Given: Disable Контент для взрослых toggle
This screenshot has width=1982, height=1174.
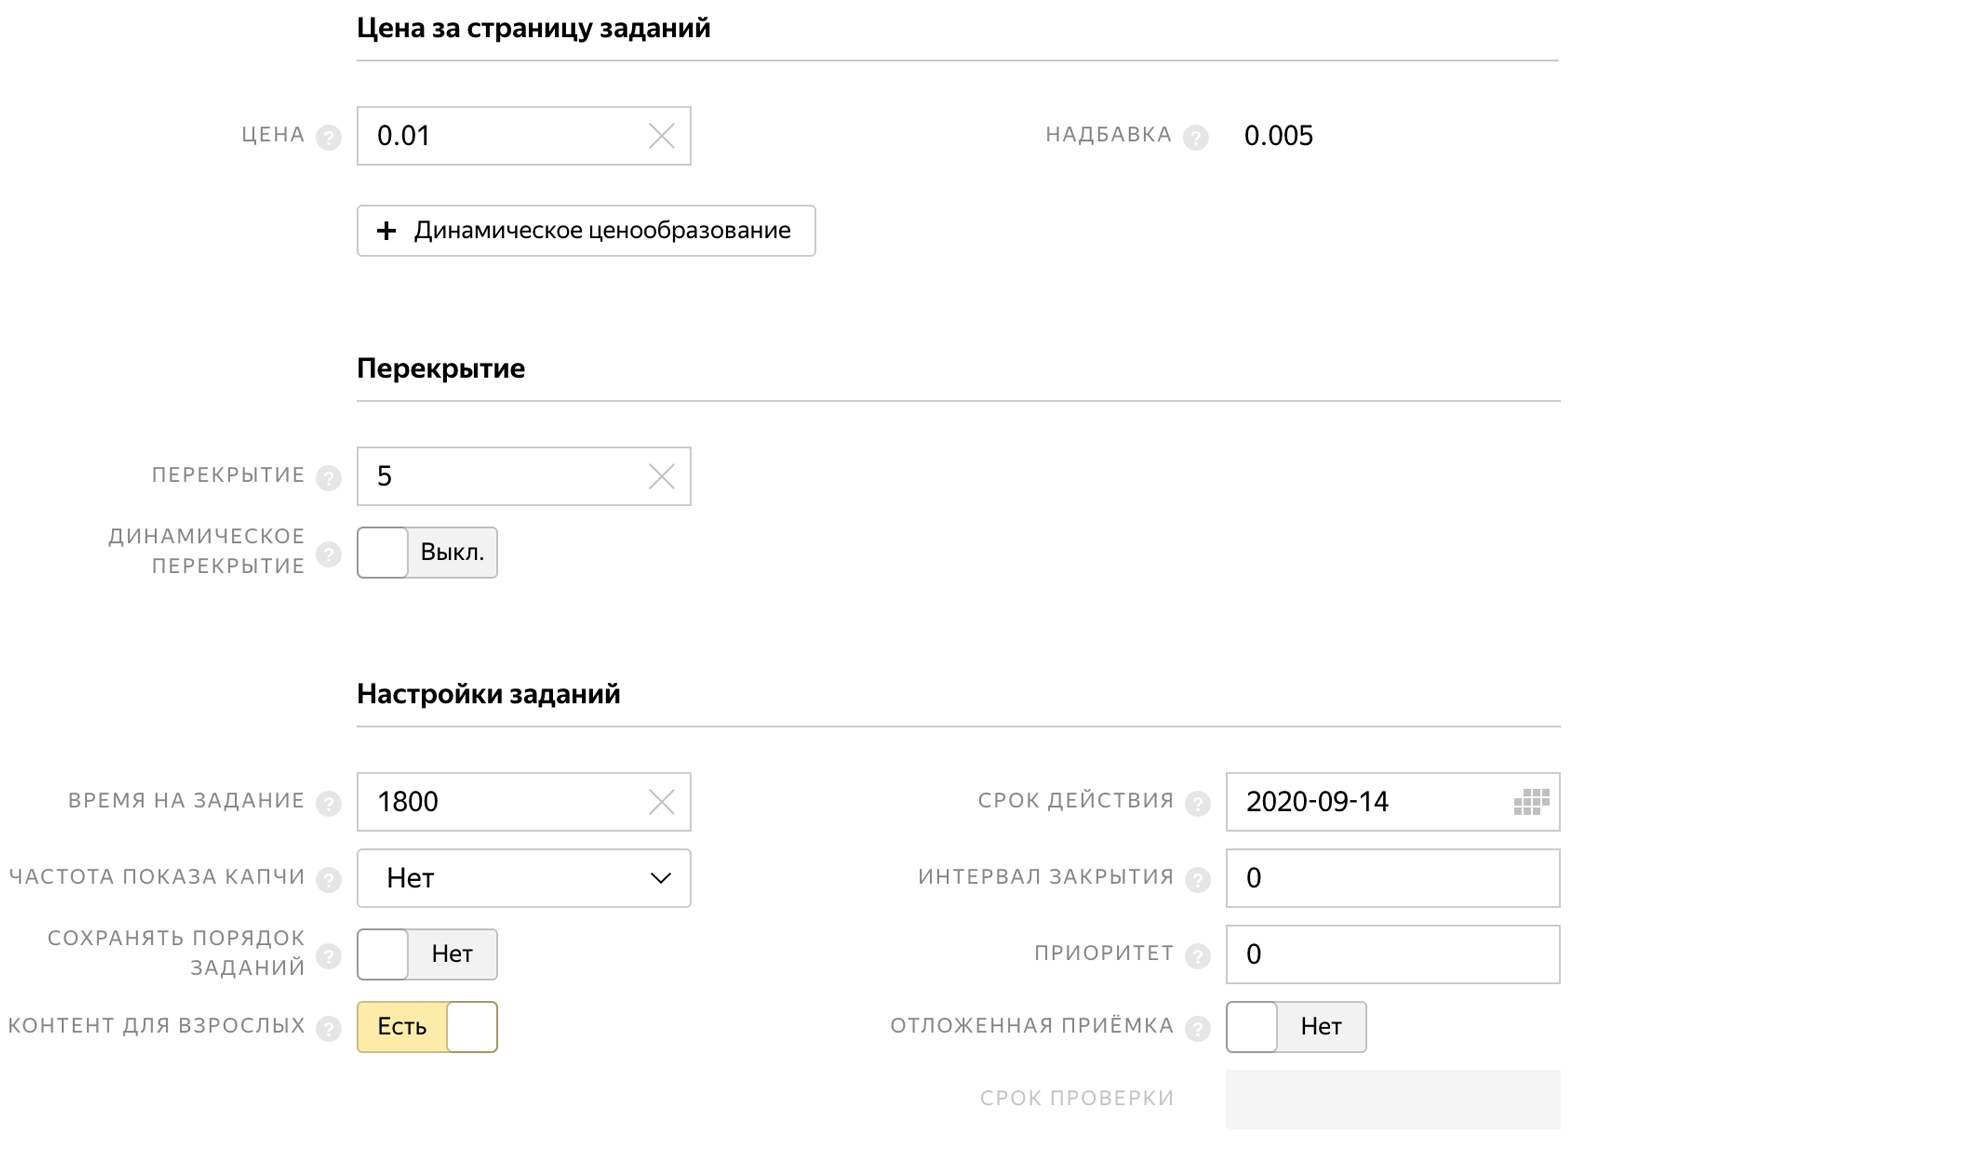Looking at the screenshot, I should [x=427, y=1027].
